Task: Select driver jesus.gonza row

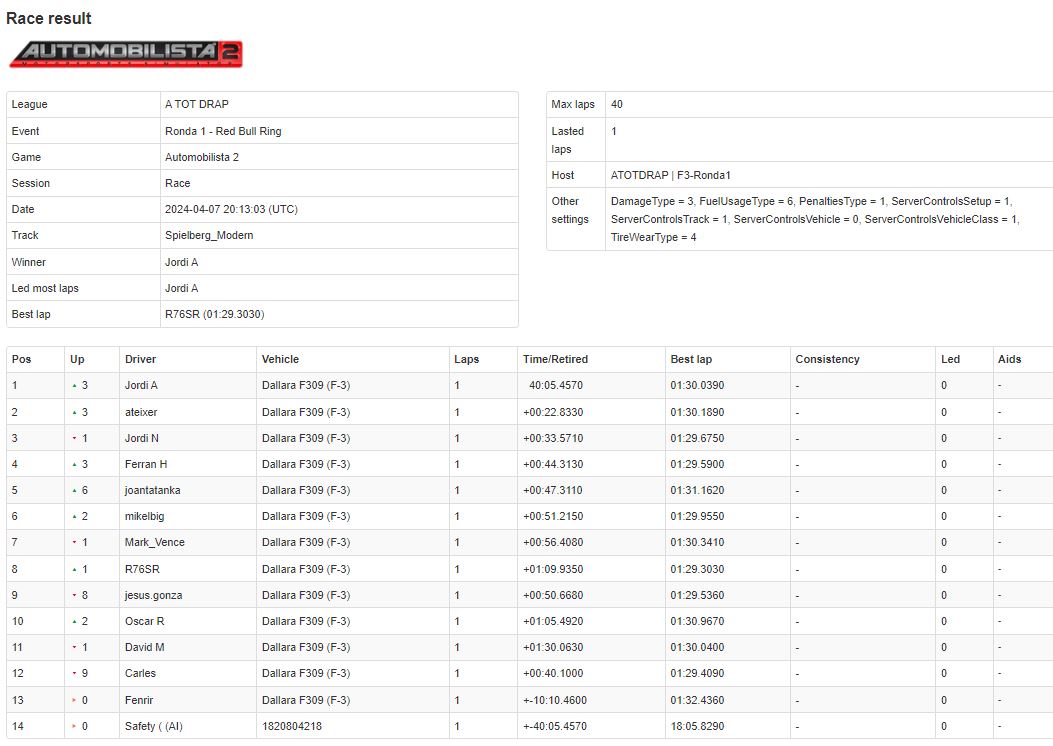Action: [529, 595]
